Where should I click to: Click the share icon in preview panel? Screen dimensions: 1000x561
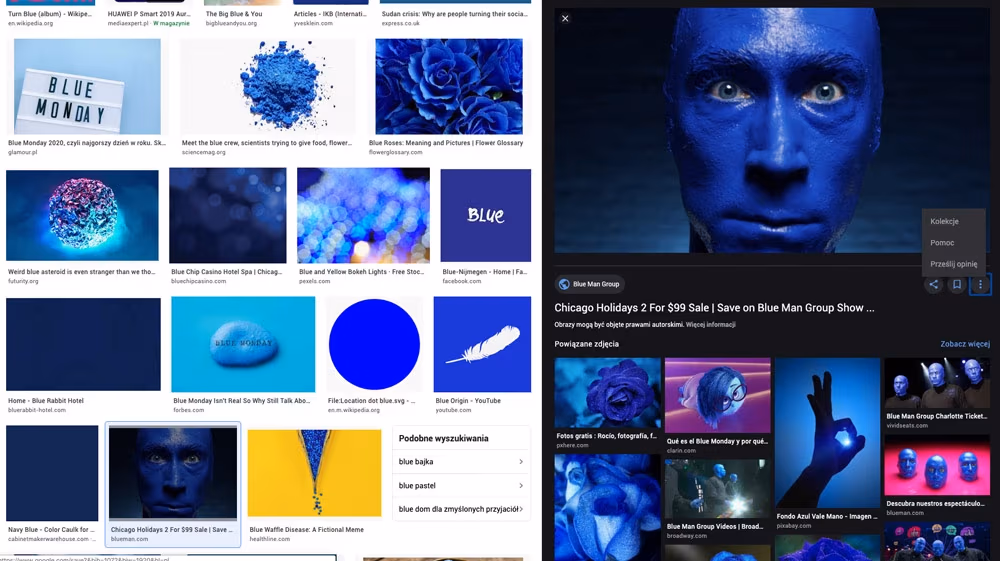[x=934, y=285]
